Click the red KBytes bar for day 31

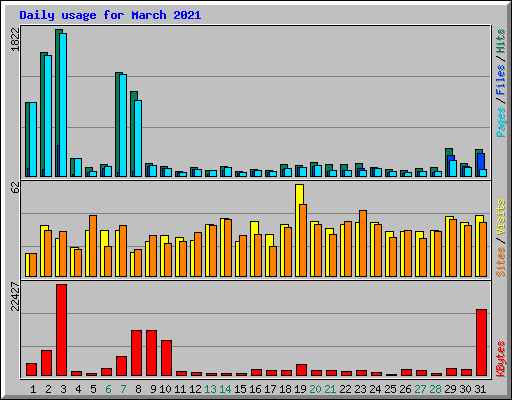tap(482, 343)
